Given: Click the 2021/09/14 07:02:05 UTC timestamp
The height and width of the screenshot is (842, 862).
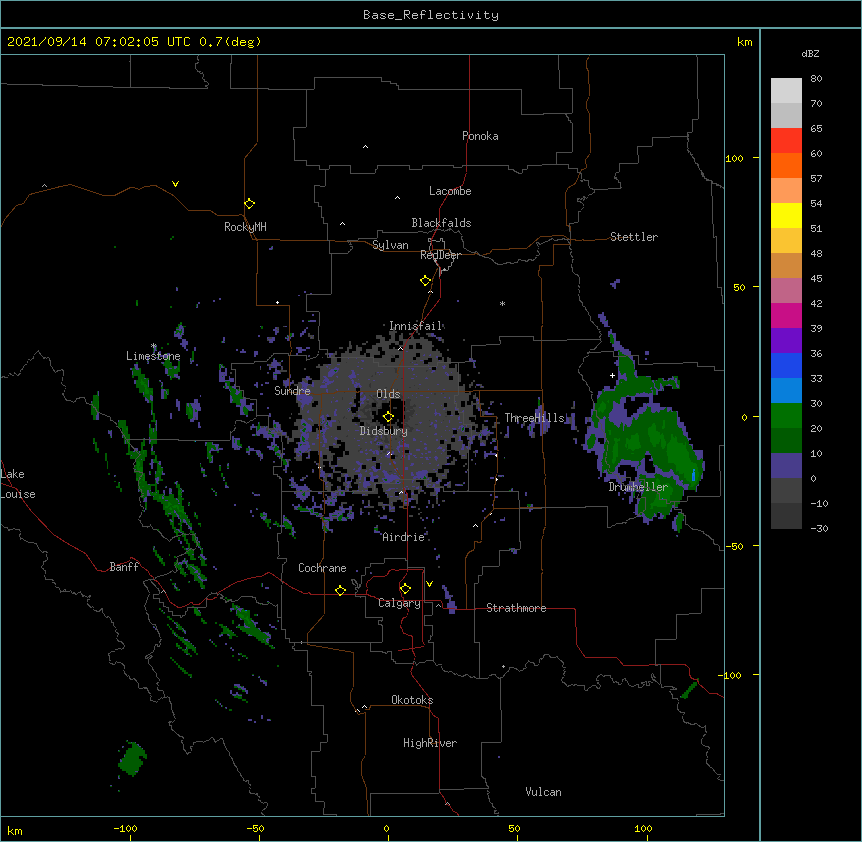Looking at the screenshot, I should (134, 42).
